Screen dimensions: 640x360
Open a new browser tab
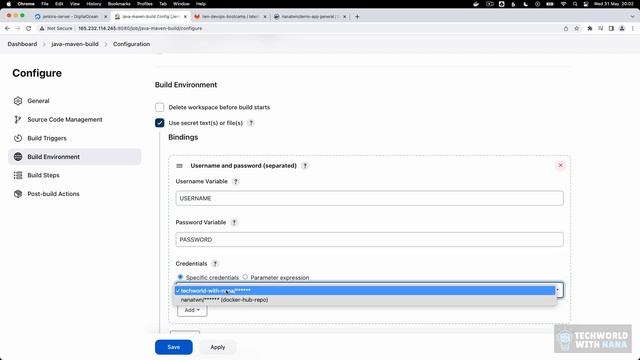click(357, 16)
